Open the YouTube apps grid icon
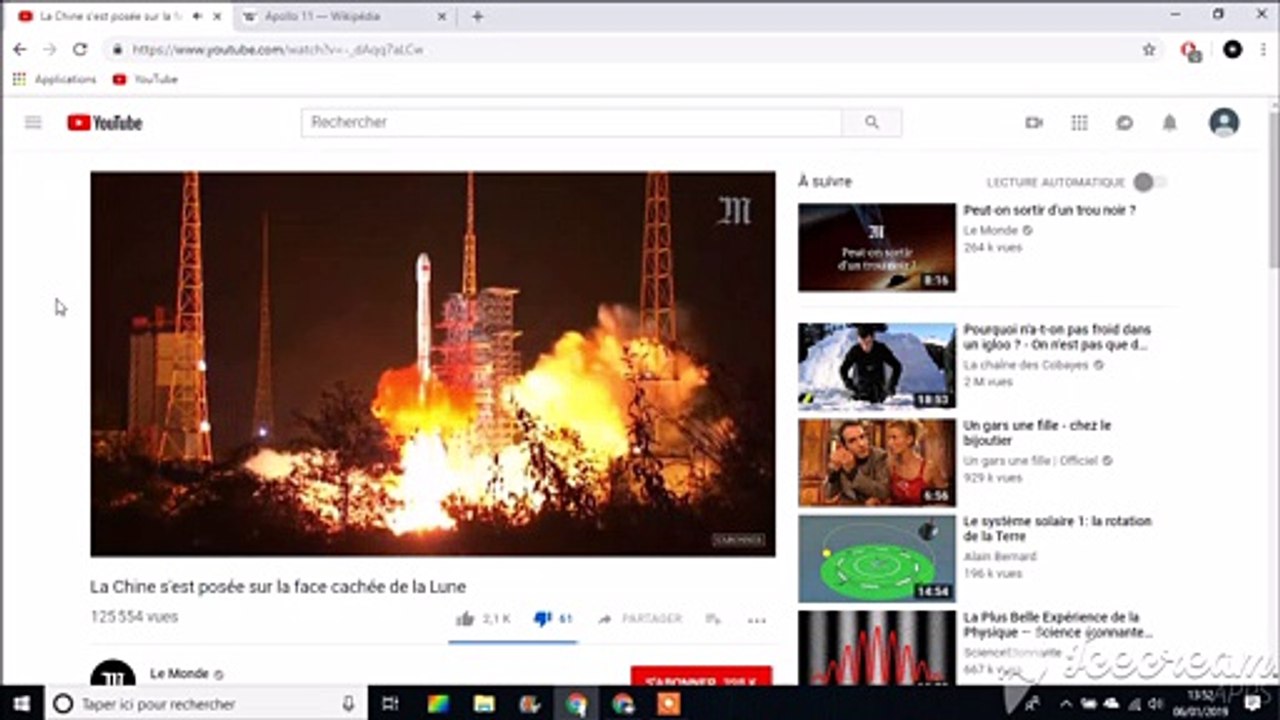 1079,122
